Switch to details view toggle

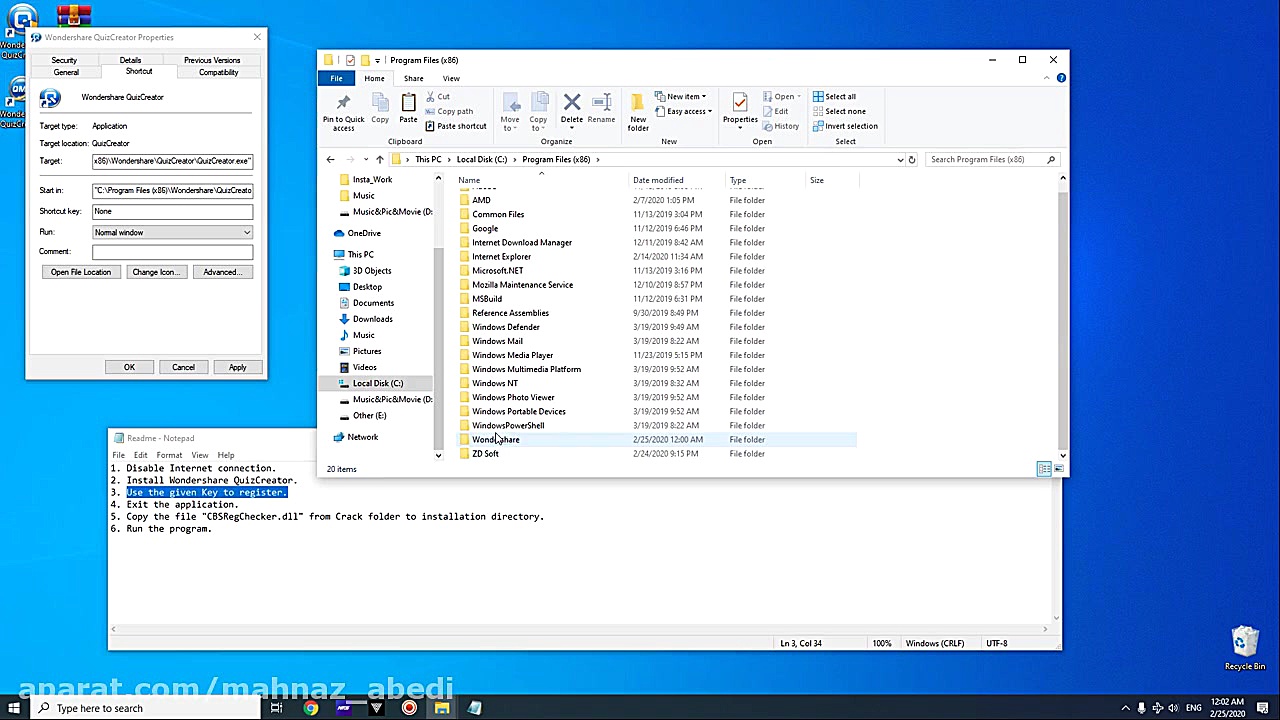pos(1044,469)
